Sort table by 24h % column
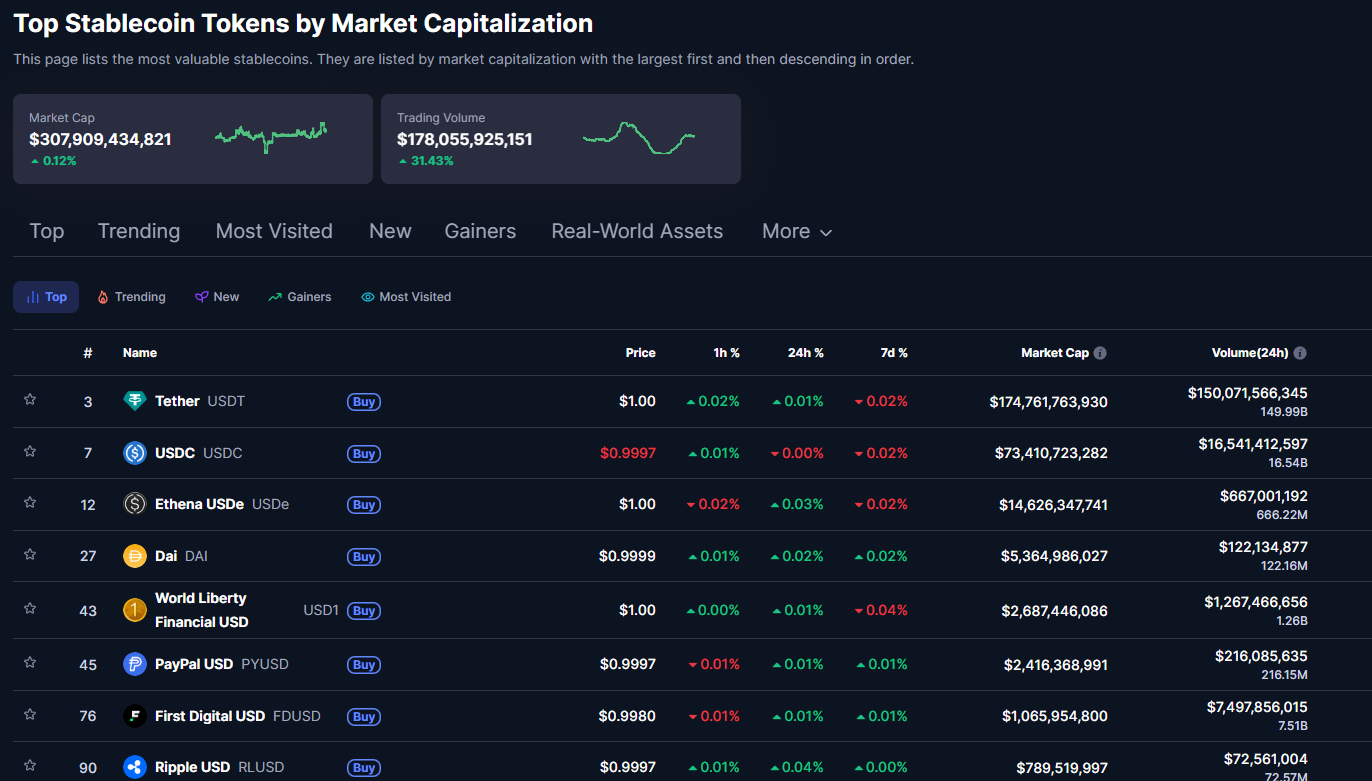This screenshot has height=781, width=1372. 806,353
